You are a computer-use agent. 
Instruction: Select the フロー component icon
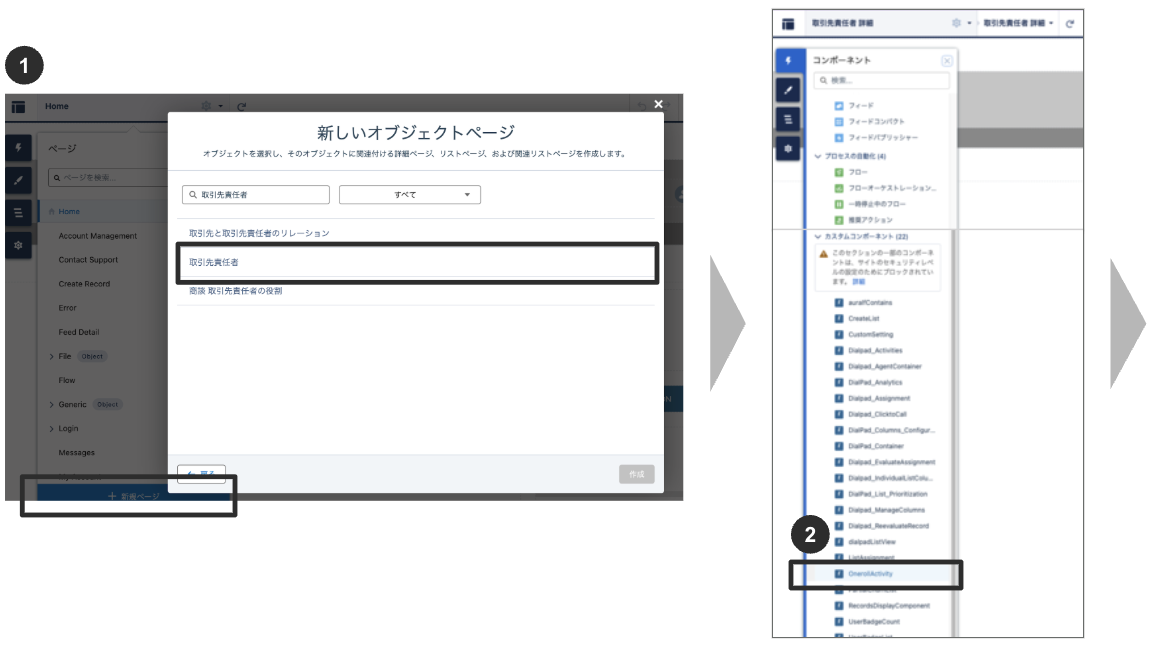[837, 170]
